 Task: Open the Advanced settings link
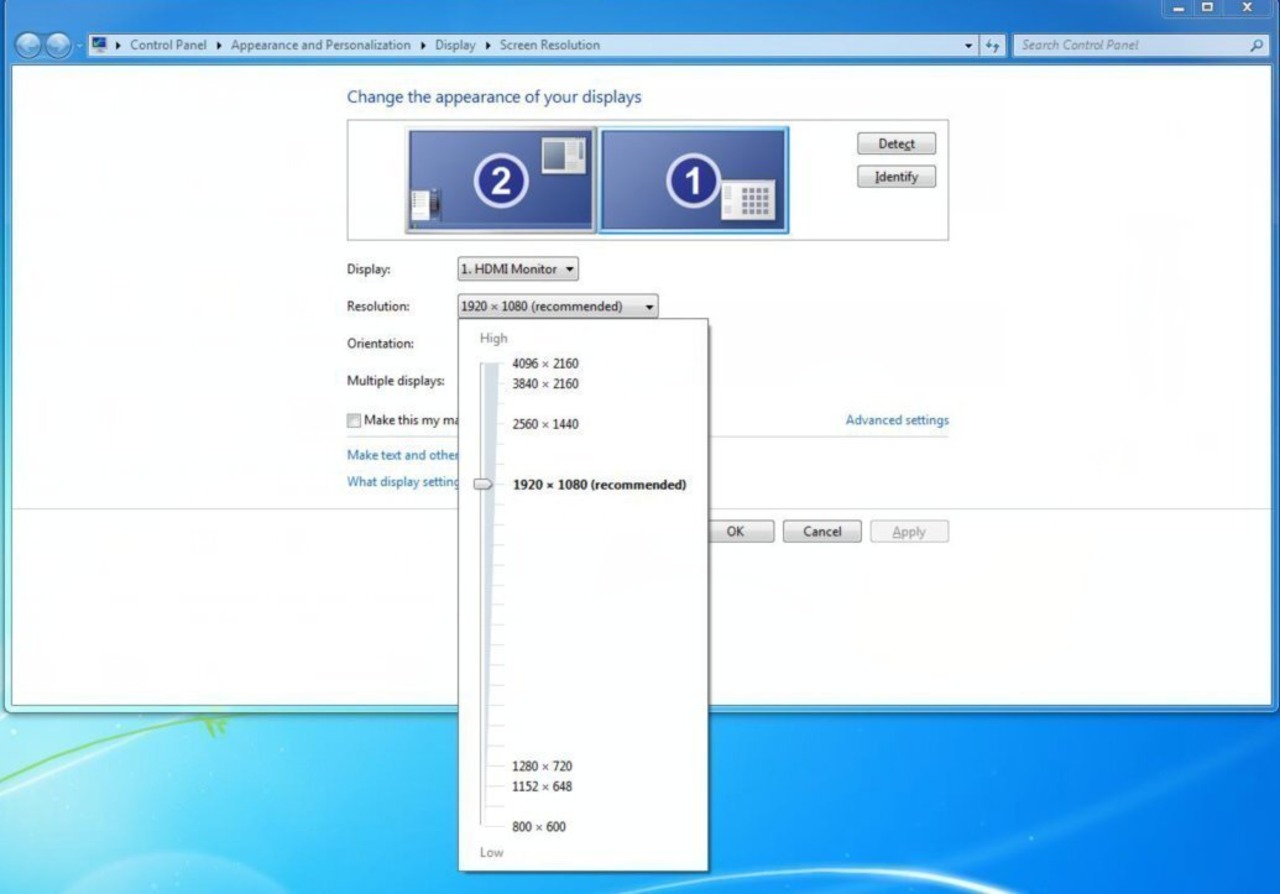(897, 420)
